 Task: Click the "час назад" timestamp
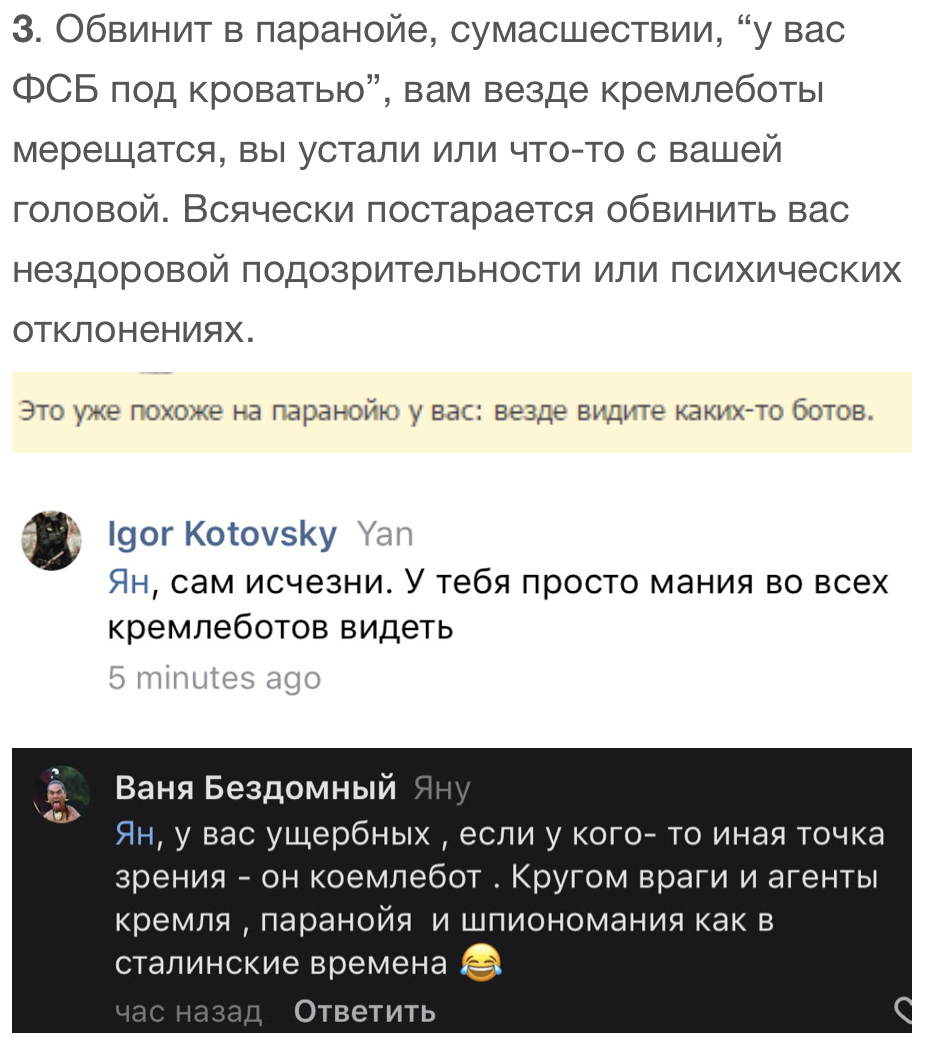click(188, 1012)
